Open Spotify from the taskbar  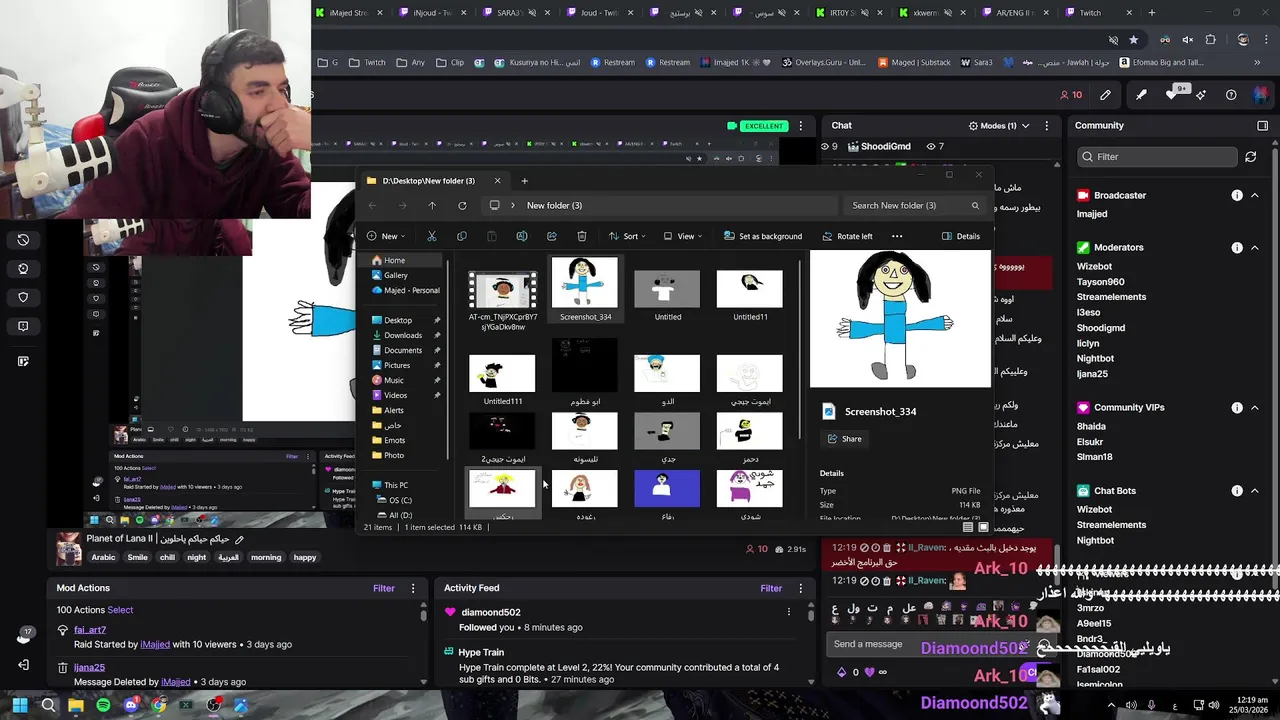(103, 705)
